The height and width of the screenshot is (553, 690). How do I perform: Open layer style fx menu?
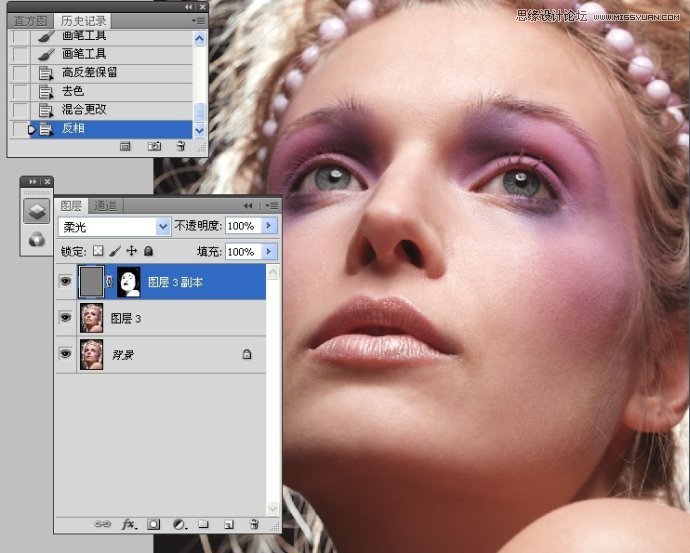point(129,524)
